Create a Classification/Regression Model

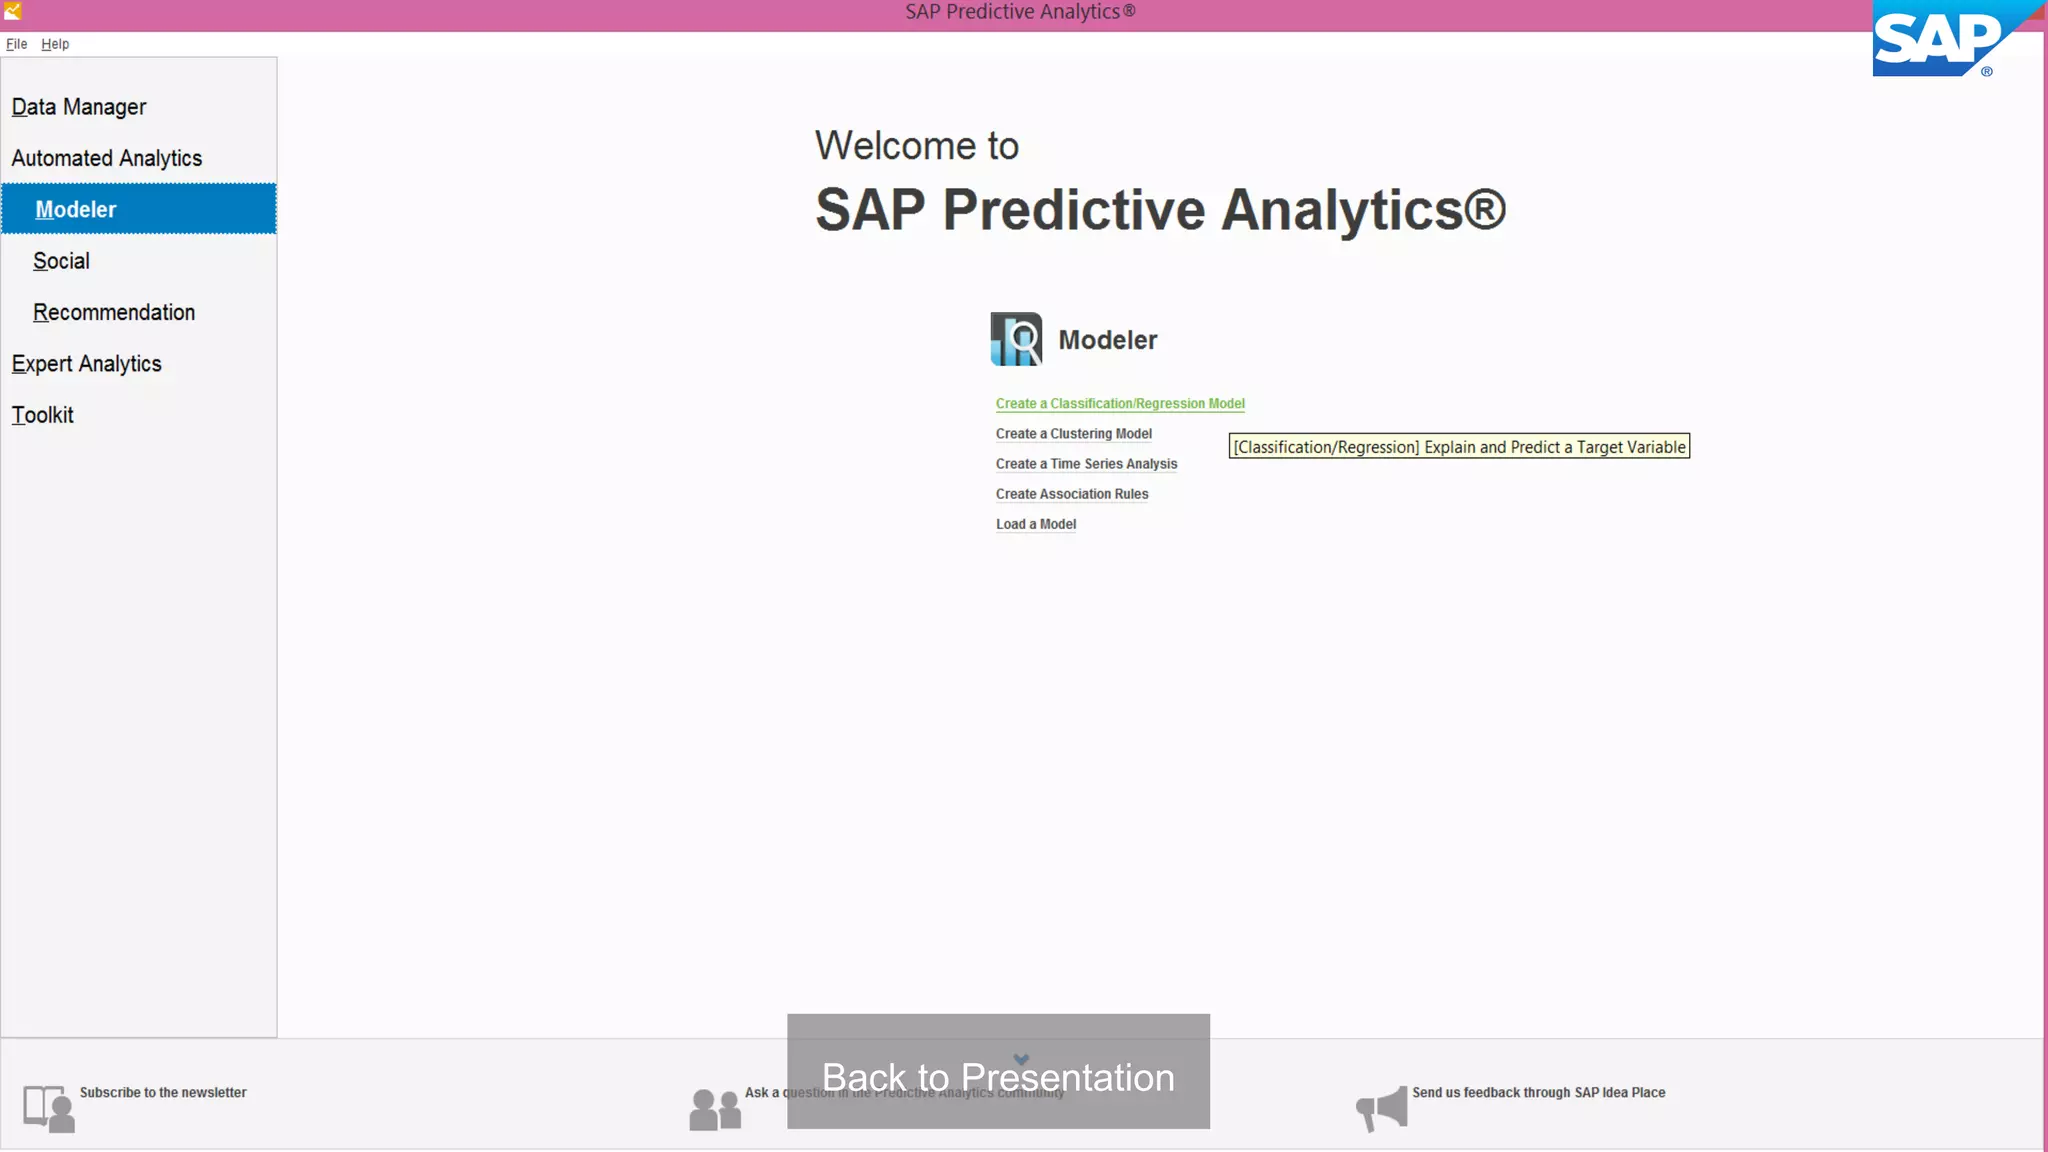tap(1120, 404)
